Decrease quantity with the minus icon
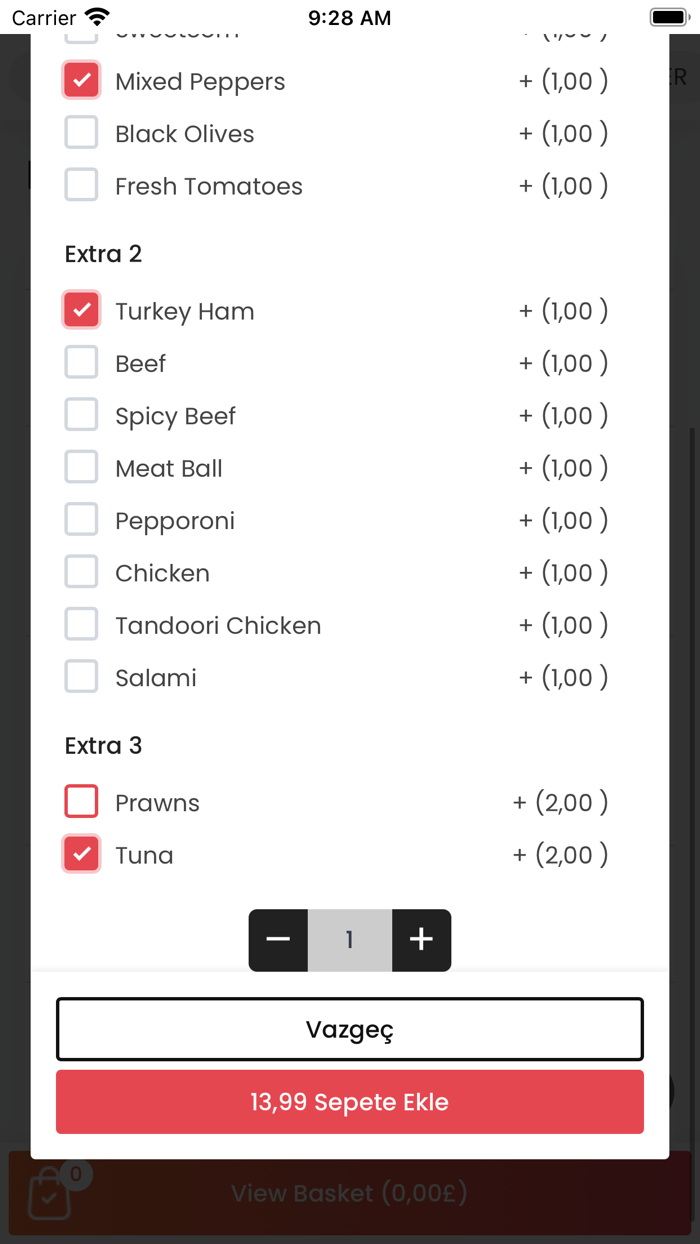The image size is (700, 1244). (278, 940)
